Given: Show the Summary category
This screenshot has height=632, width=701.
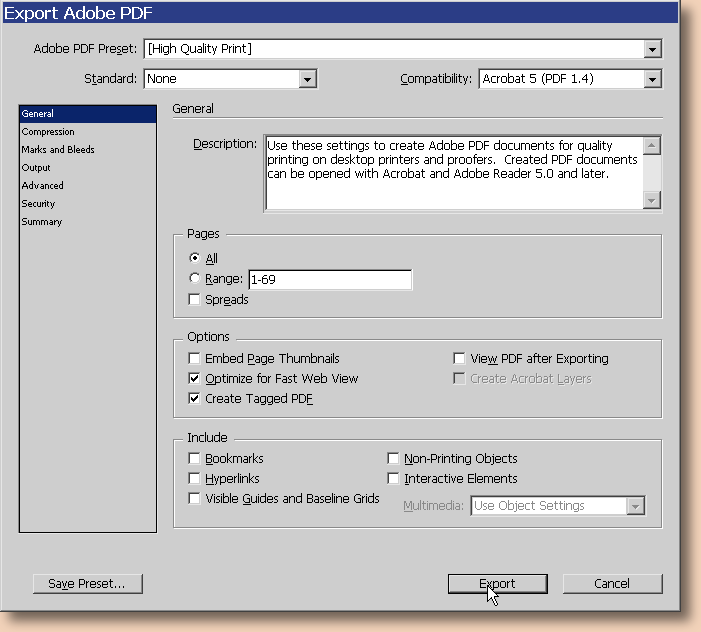Looking at the screenshot, I should point(42,222).
